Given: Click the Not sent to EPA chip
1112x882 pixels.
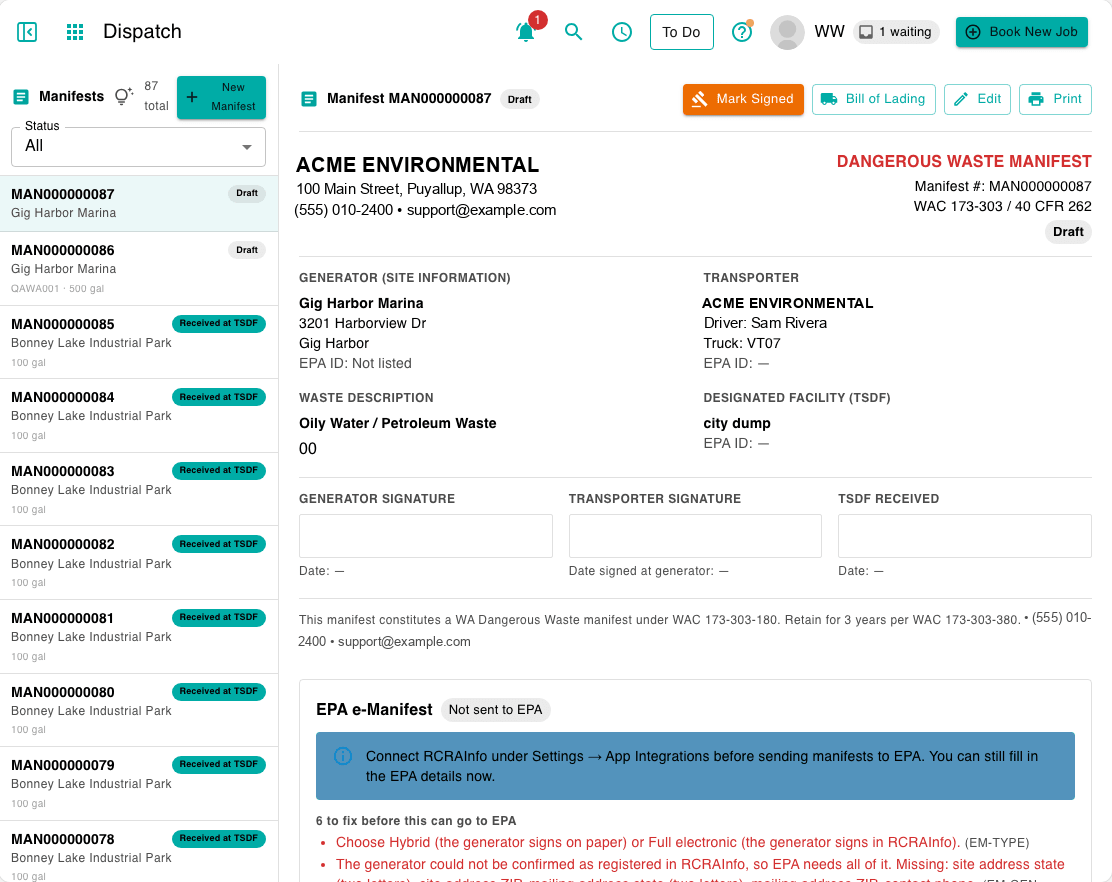Looking at the screenshot, I should click(495, 710).
